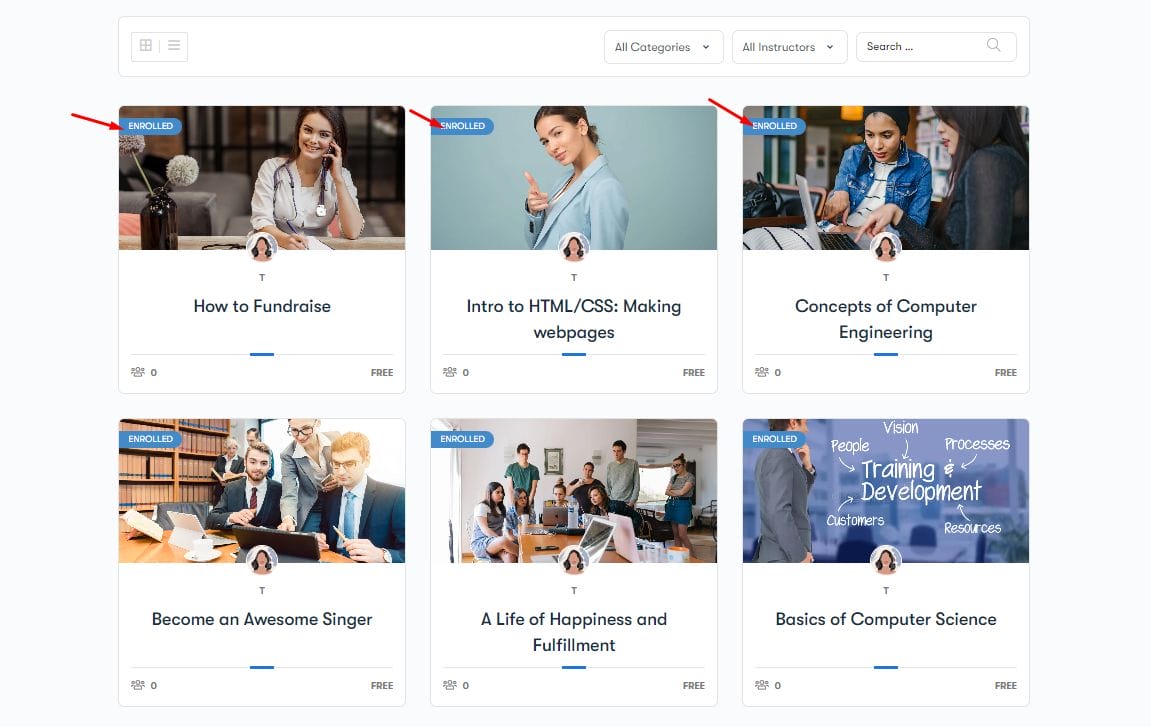Image resolution: width=1151 pixels, height=727 pixels.
Task: Click chevron arrow in All Categories filter
Action: [x=706, y=47]
